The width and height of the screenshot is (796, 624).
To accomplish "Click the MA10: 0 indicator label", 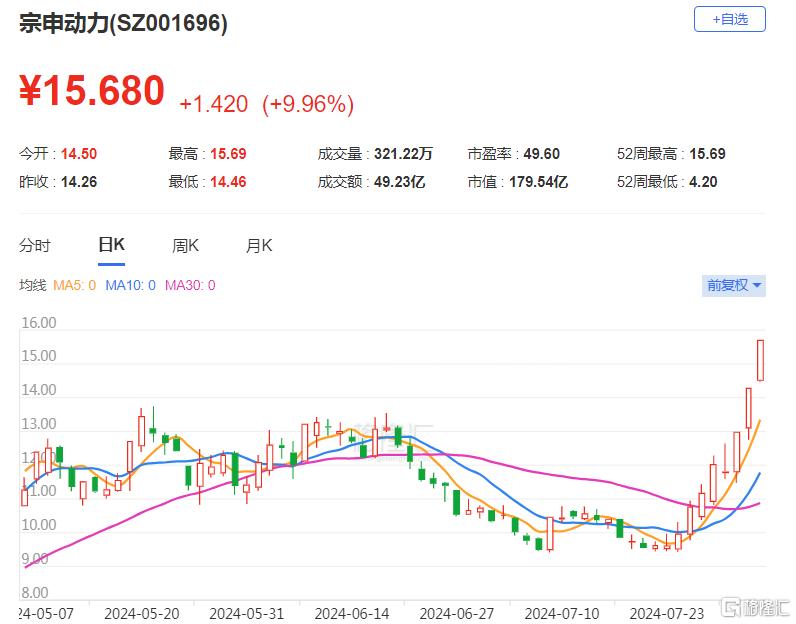I will point(130,285).
